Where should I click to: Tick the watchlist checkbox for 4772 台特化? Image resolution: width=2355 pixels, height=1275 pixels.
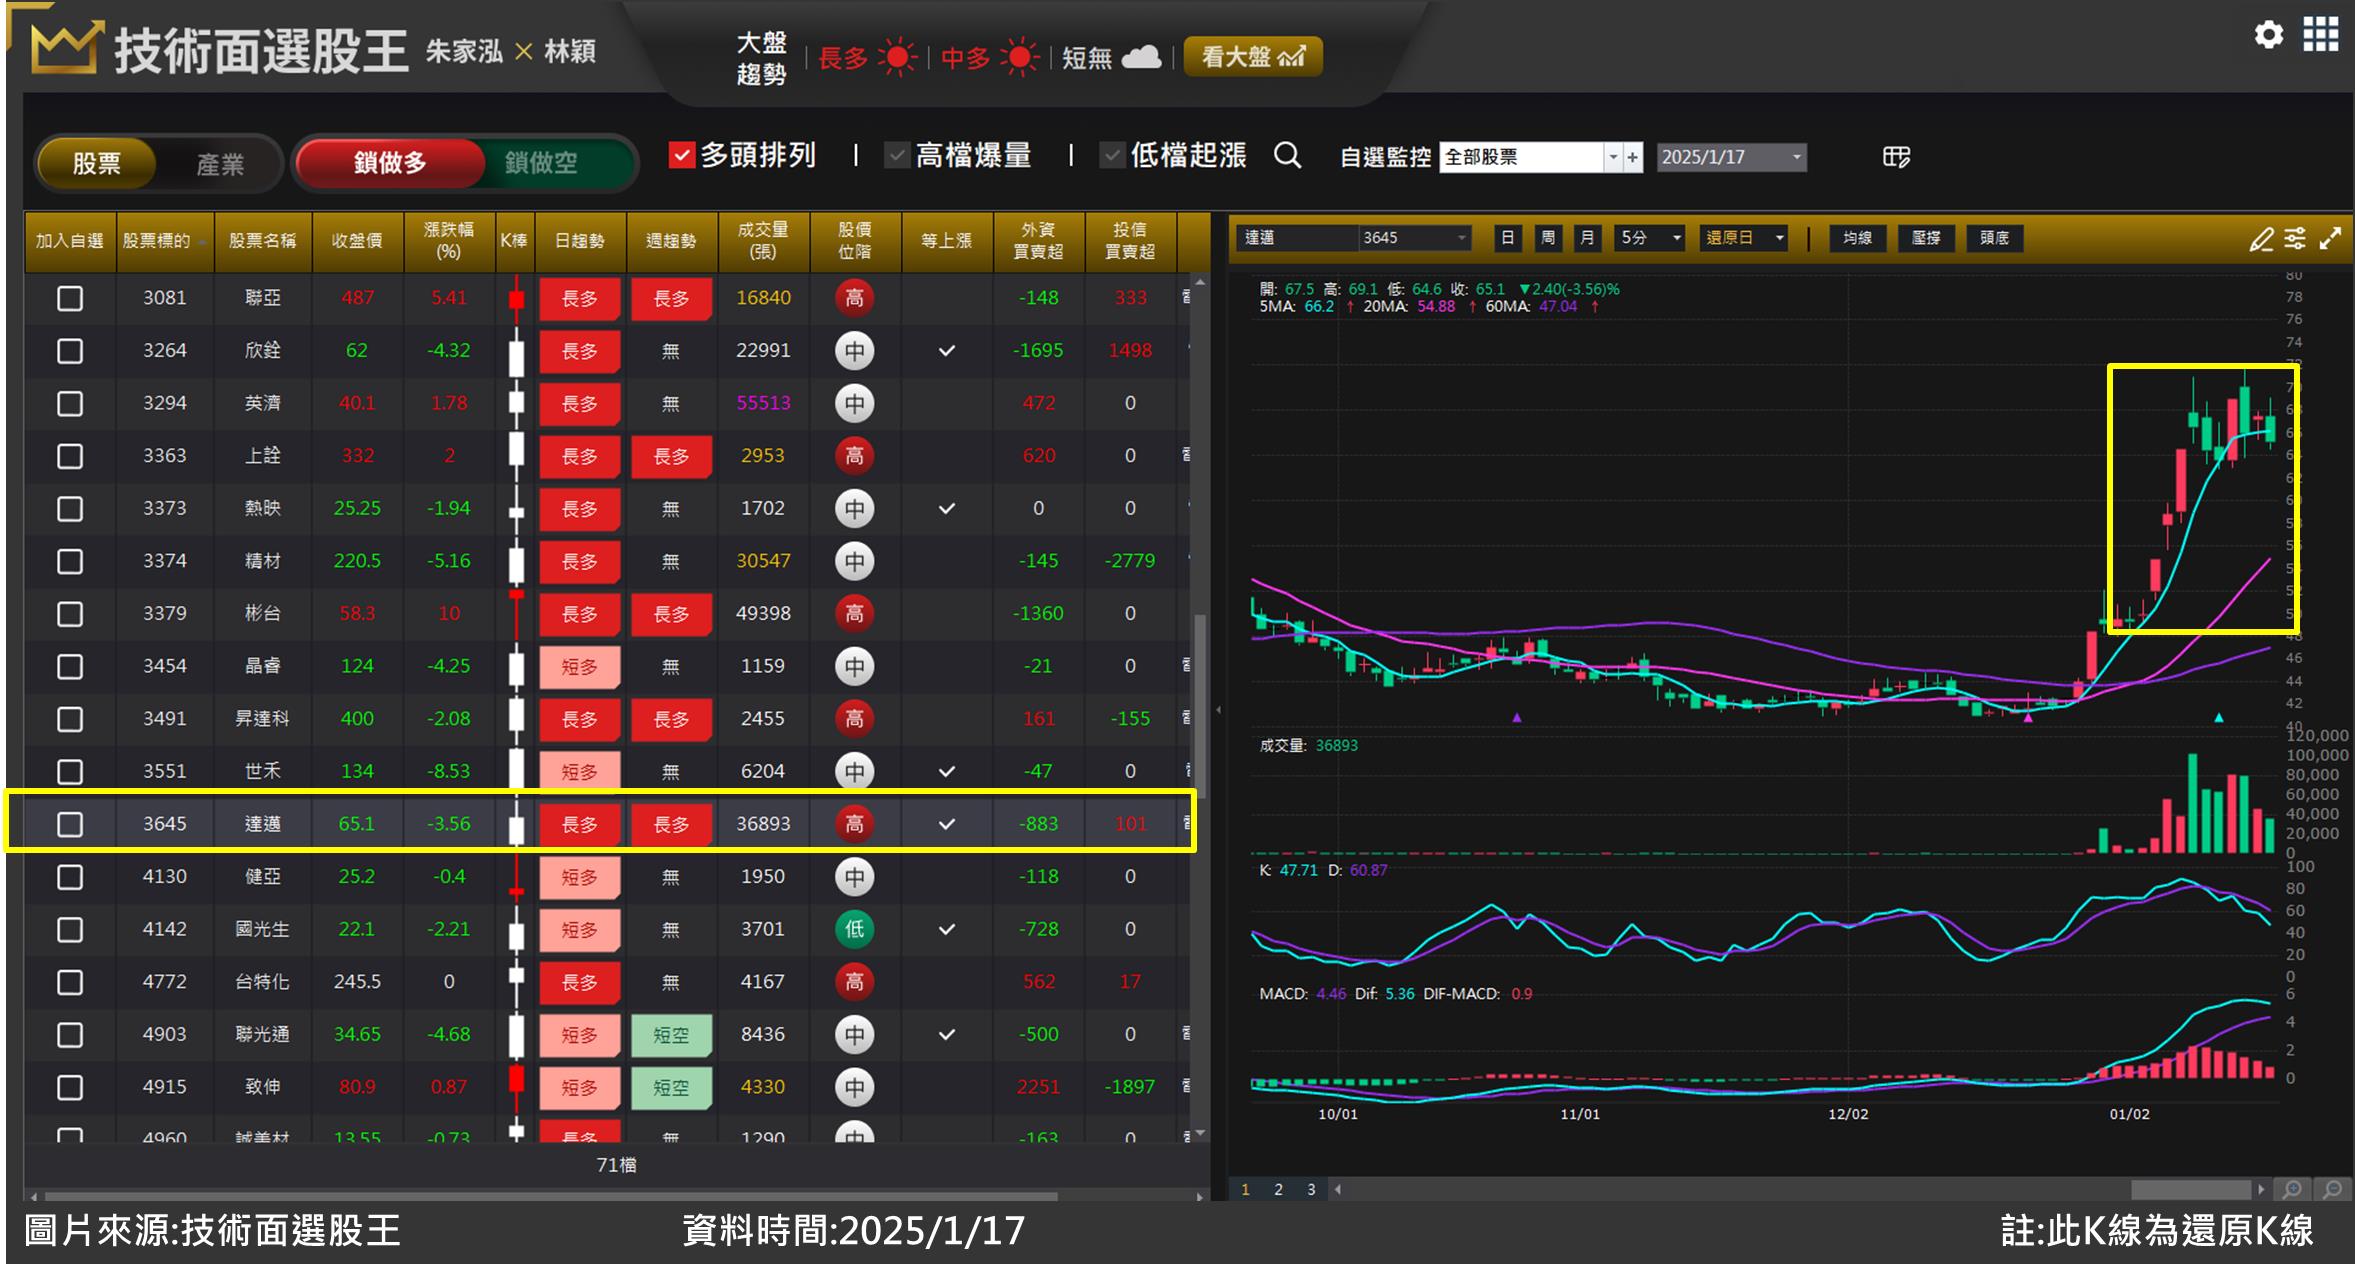70,982
